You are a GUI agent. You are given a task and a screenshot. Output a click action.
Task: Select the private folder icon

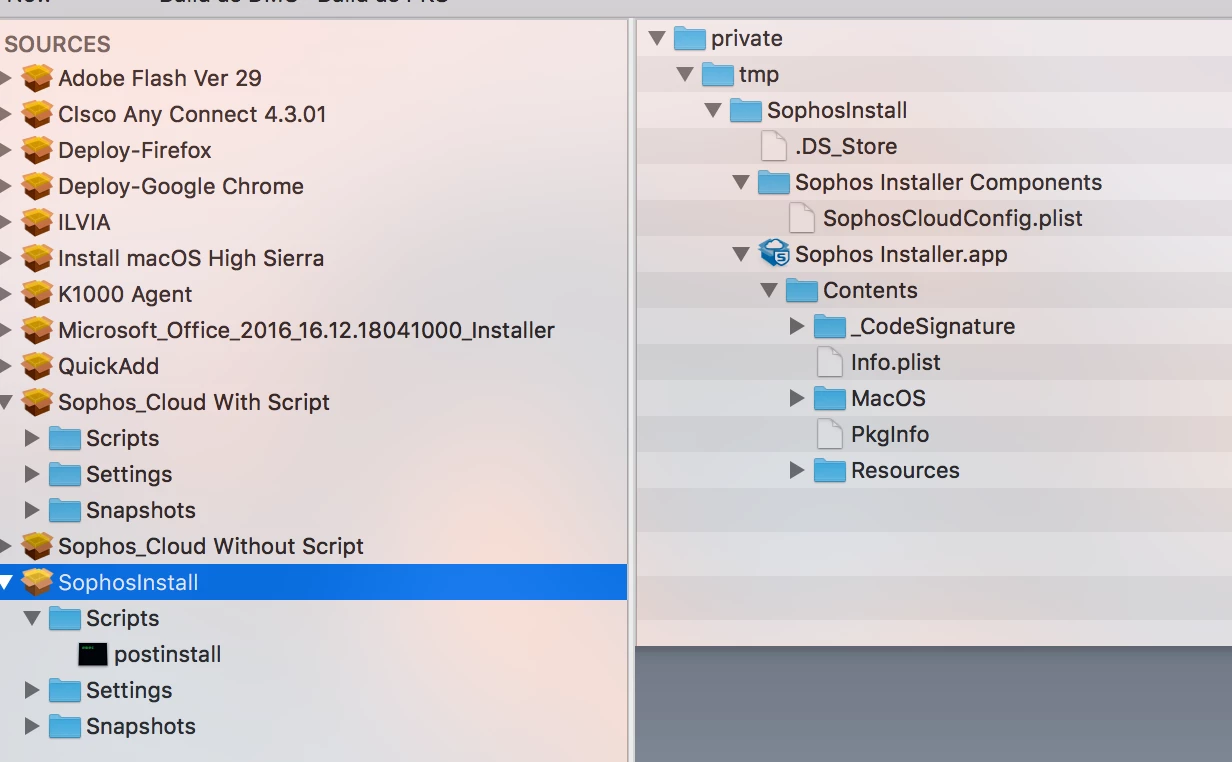(x=690, y=38)
